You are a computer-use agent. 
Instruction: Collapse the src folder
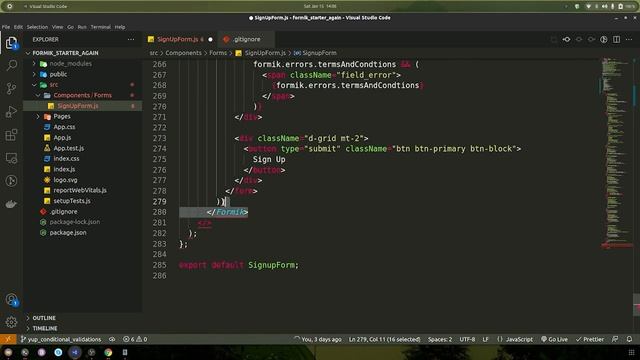54,85
